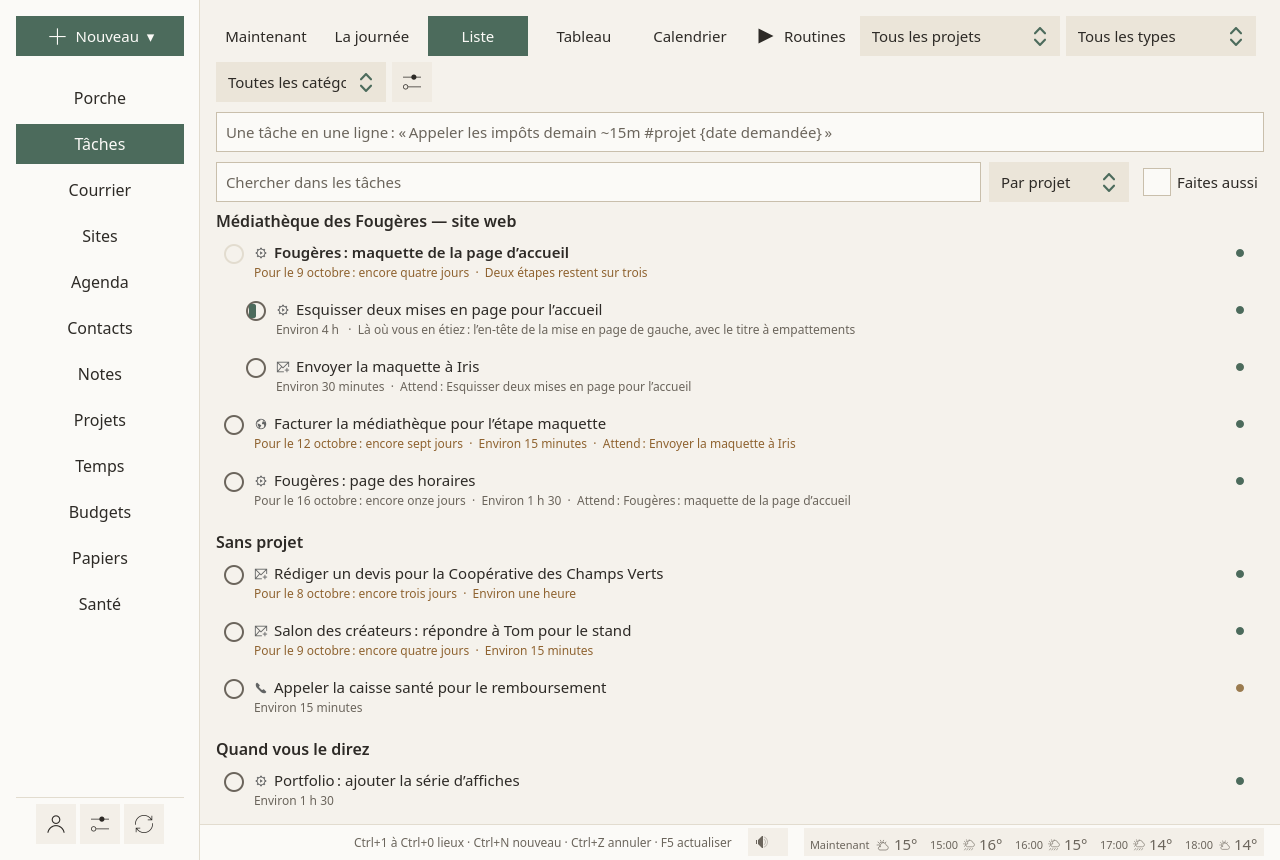Check off Facturer la médiathèque task
This screenshot has height=860, width=1280.
(x=234, y=425)
